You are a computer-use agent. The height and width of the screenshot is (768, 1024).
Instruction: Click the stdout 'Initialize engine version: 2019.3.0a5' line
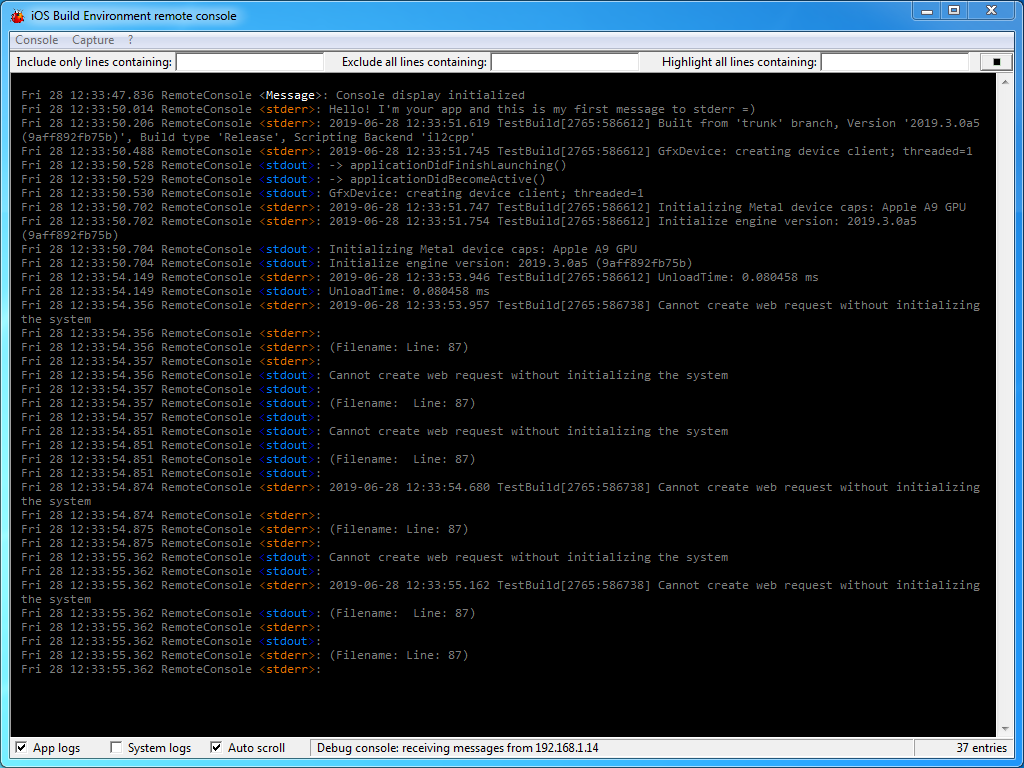tap(357, 263)
